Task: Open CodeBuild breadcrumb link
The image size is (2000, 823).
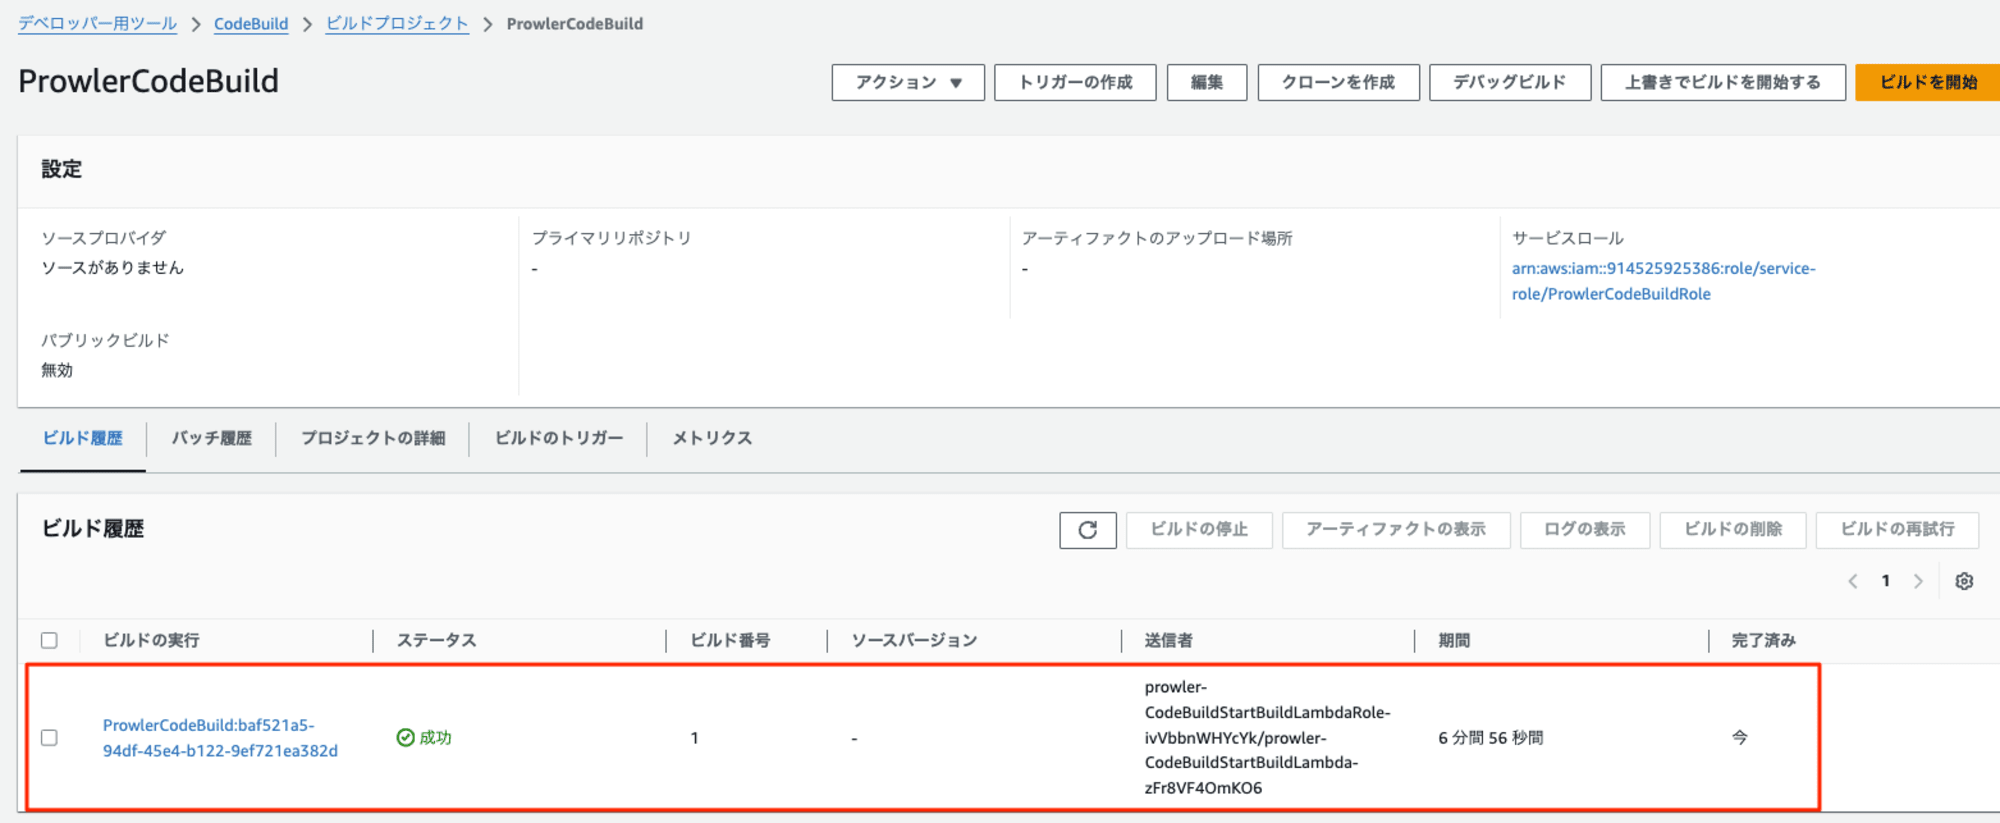Action: [x=251, y=23]
